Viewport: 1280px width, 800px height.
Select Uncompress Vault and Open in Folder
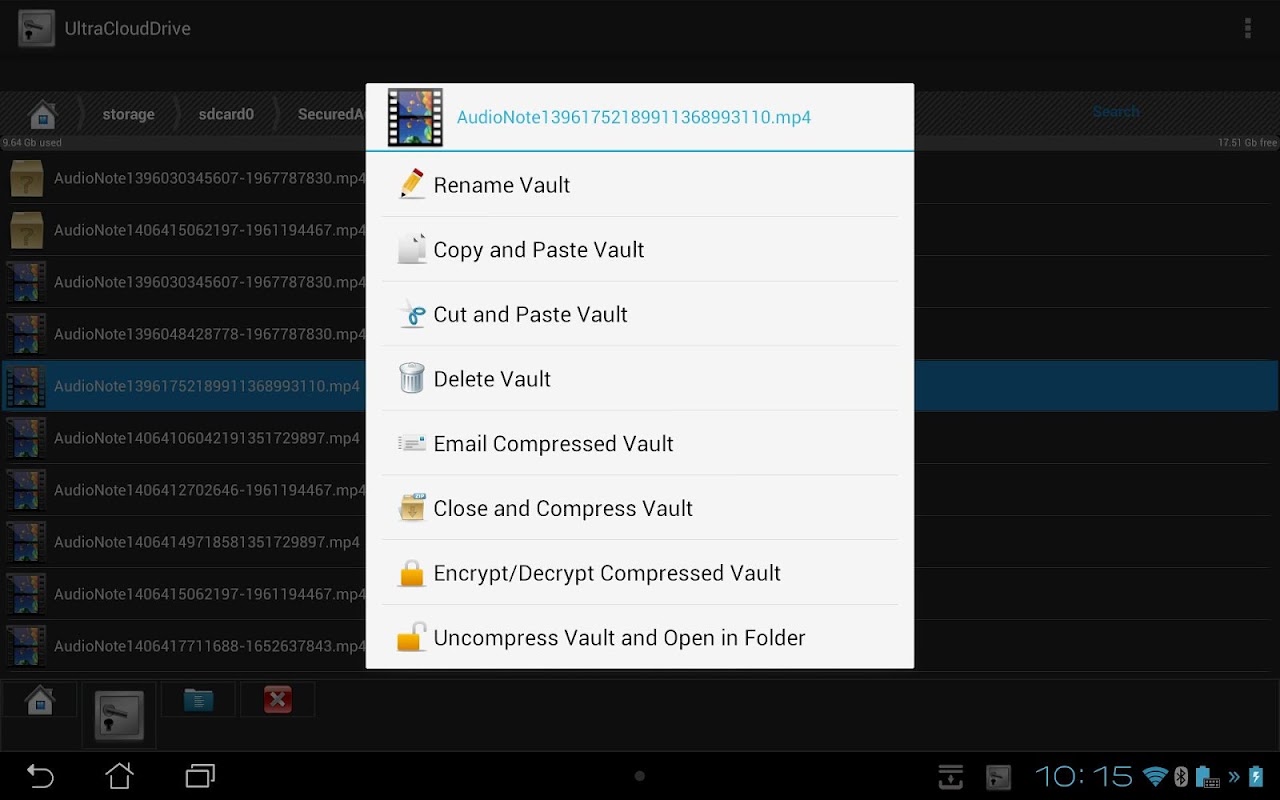(640, 638)
